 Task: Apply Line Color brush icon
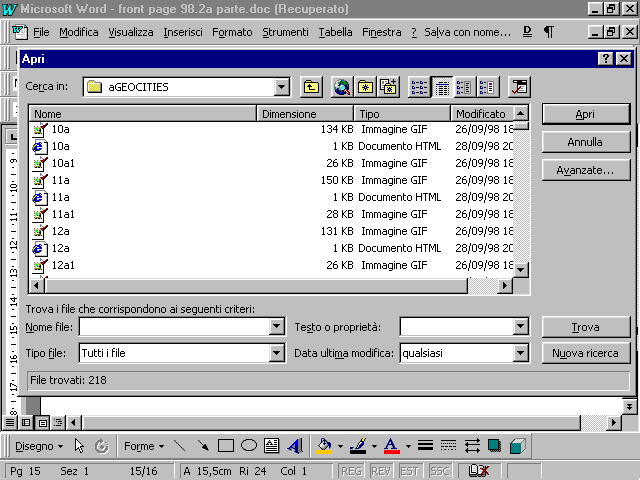(358, 446)
